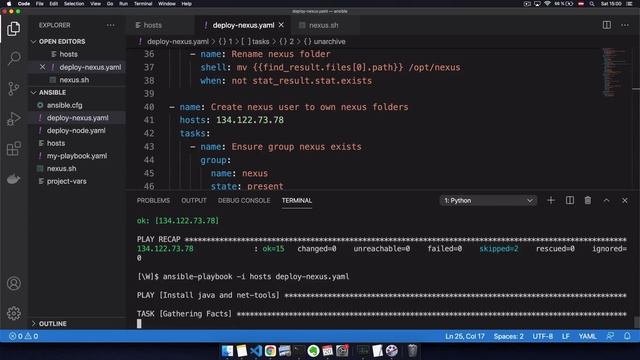The width and height of the screenshot is (640, 360).
Task: Open the Extensions view
Action: (x=13, y=149)
